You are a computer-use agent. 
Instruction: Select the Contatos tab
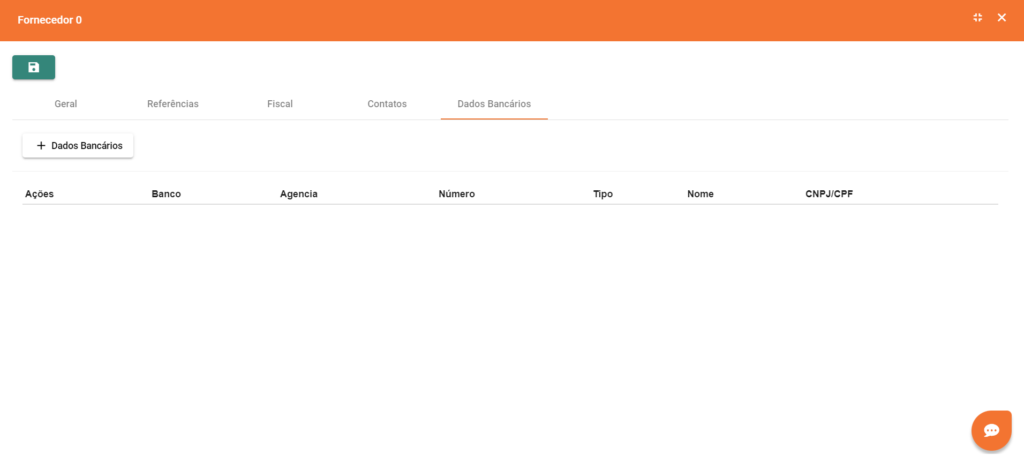(x=387, y=104)
